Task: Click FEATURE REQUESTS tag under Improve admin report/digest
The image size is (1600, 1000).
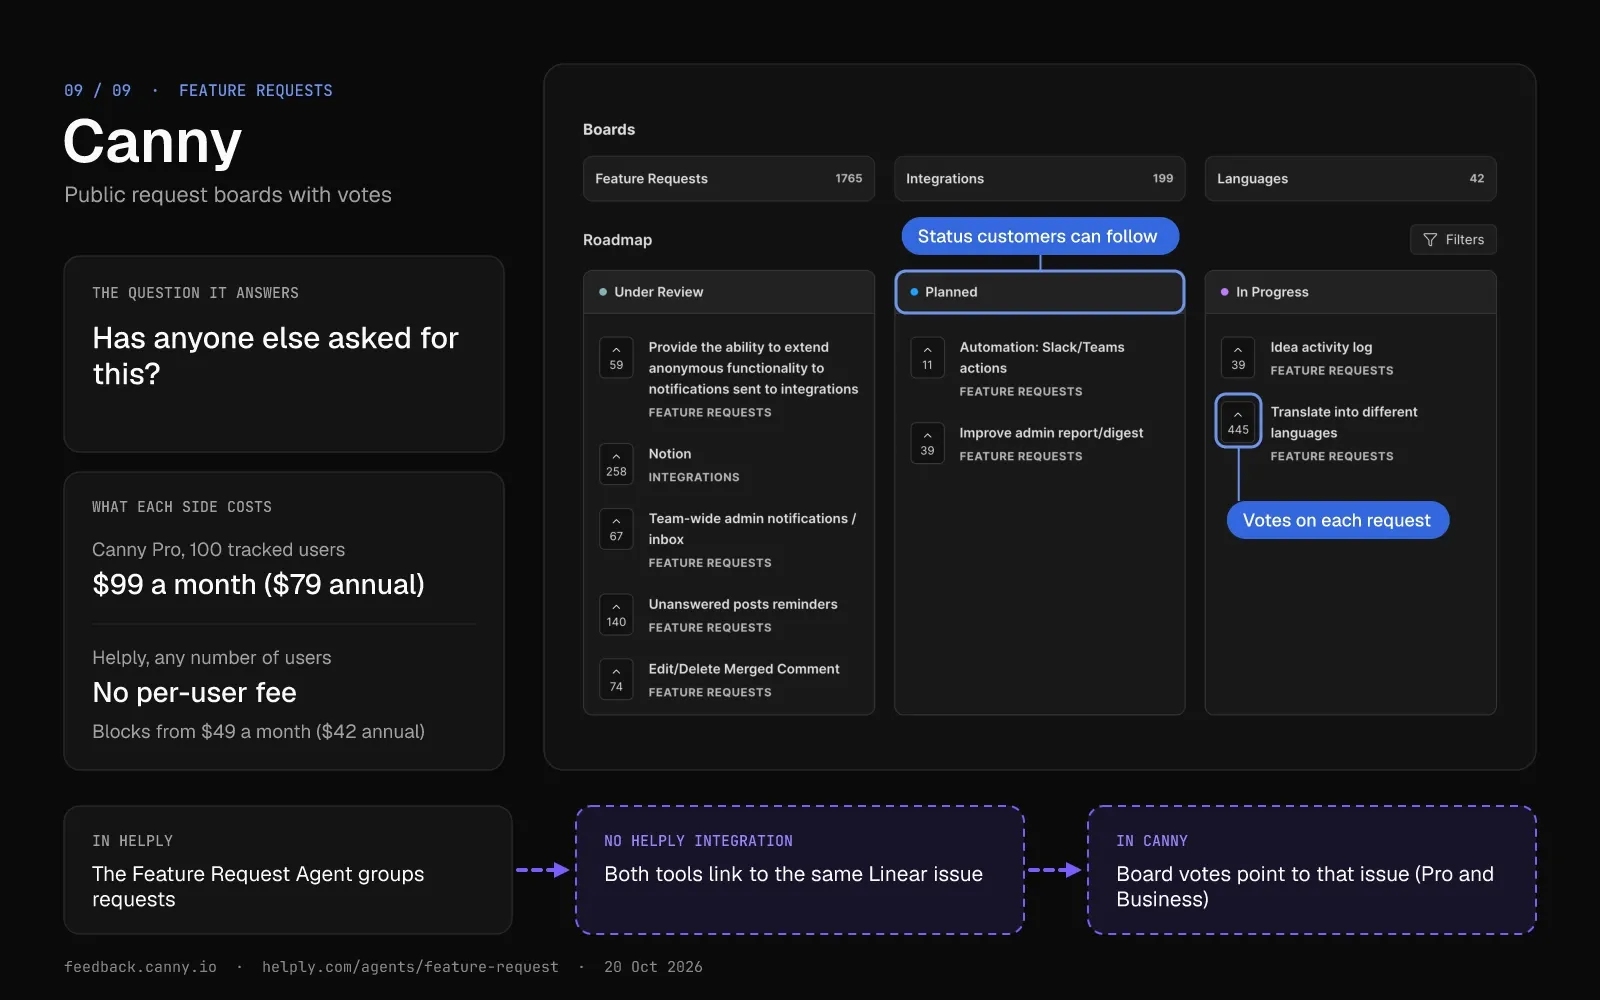Action: click(1020, 456)
